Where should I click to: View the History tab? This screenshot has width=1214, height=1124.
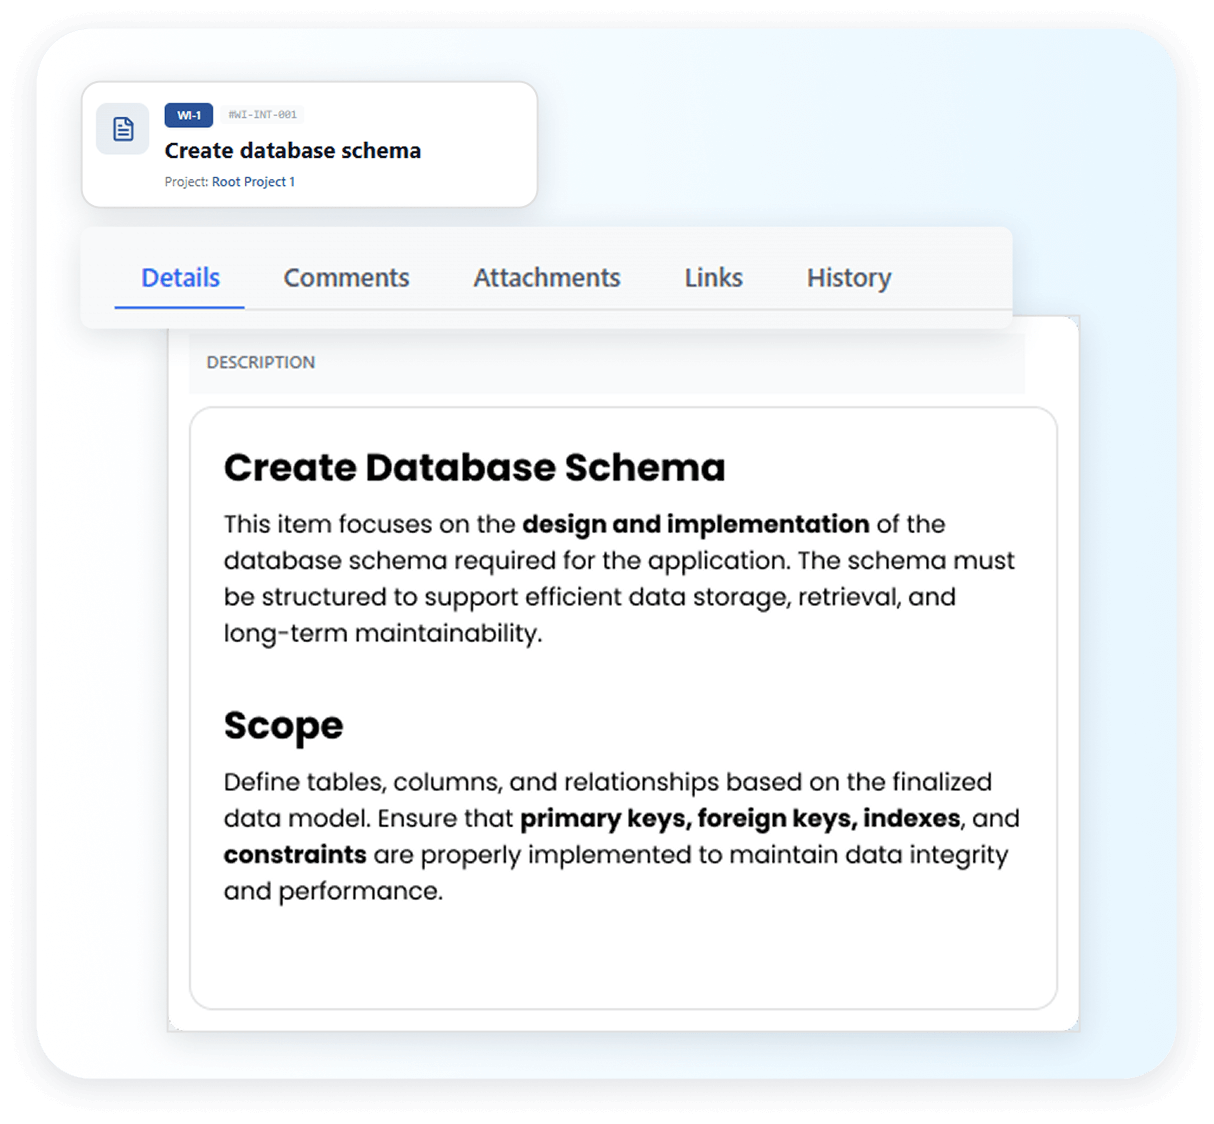click(x=848, y=278)
